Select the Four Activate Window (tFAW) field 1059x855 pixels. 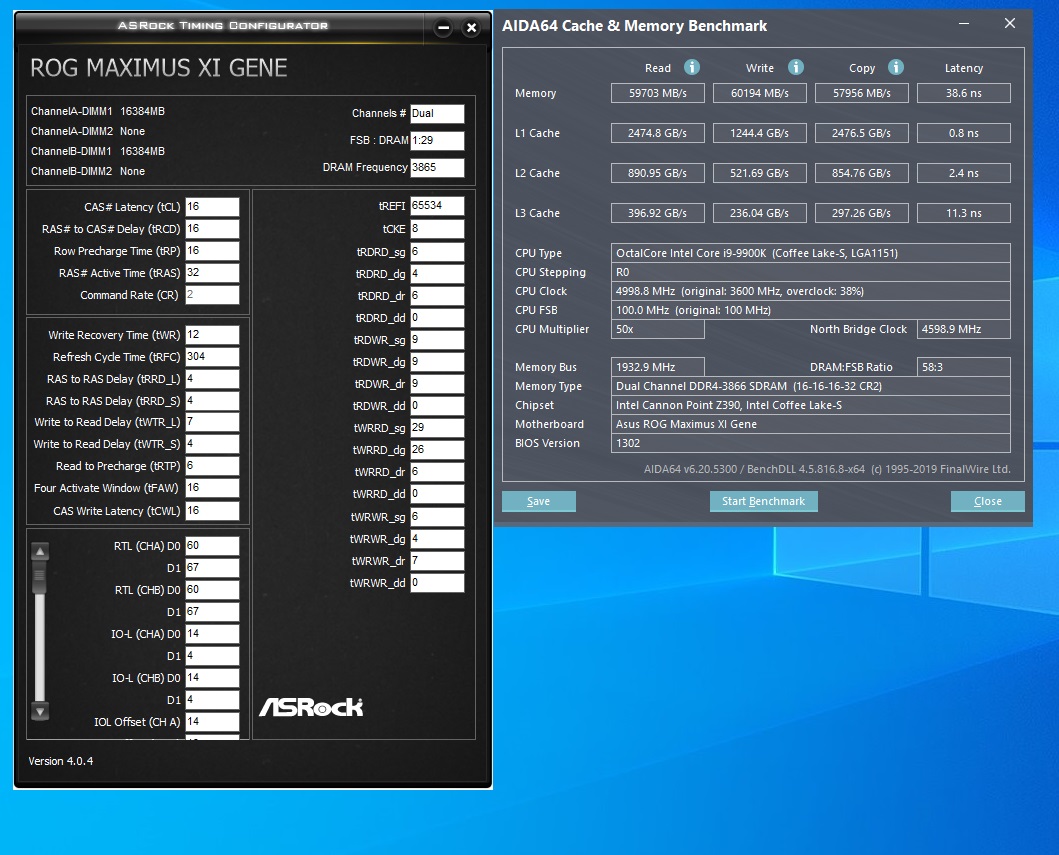[x=212, y=488]
